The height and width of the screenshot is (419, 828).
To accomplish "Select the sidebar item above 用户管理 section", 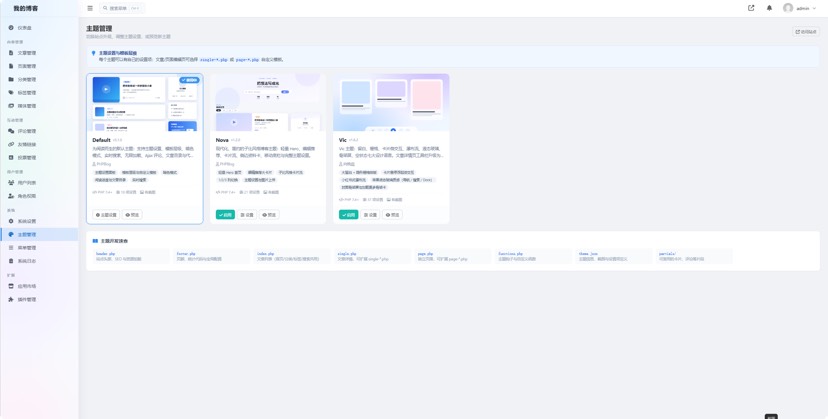I will tap(40, 157).
